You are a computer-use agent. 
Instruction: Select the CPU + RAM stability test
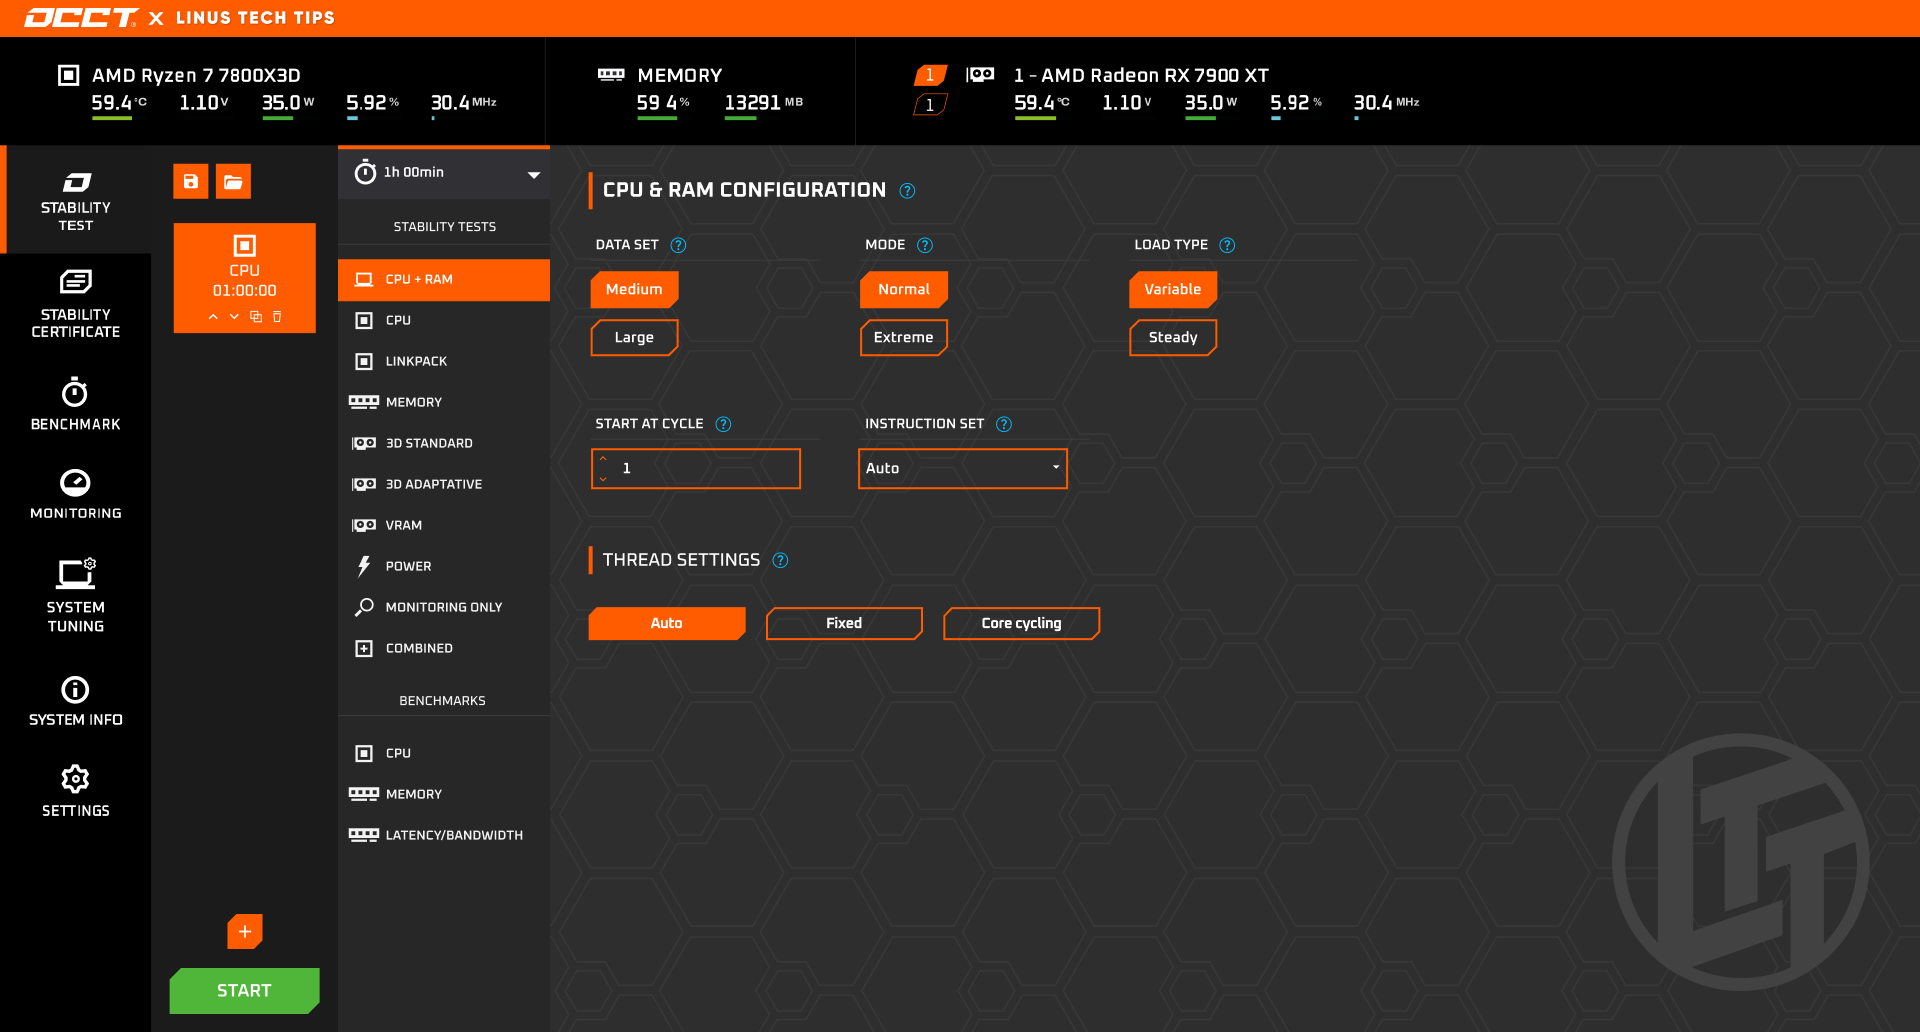[x=444, y=280]
